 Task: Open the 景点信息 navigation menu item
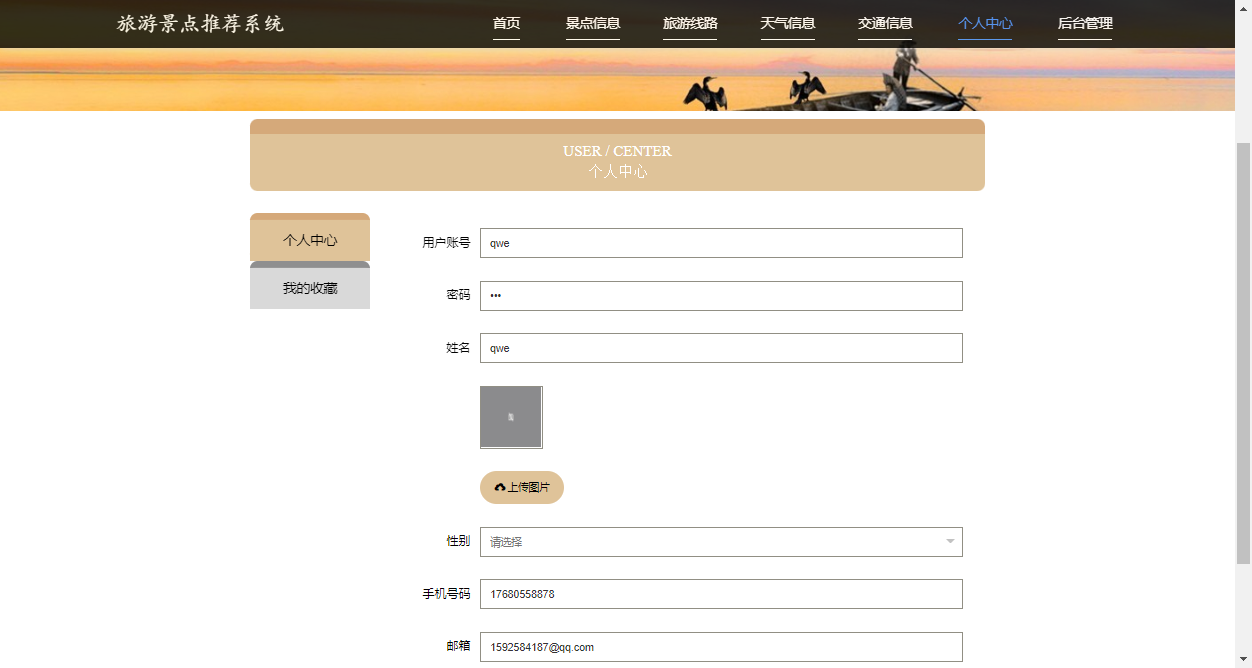click(593, 22)
